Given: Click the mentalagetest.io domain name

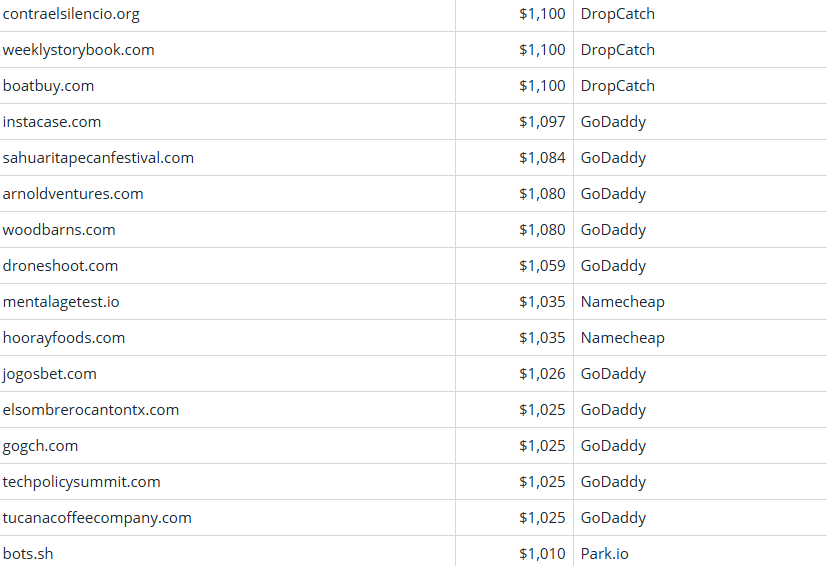Looking at the screenshot, I should pos(61,302).
